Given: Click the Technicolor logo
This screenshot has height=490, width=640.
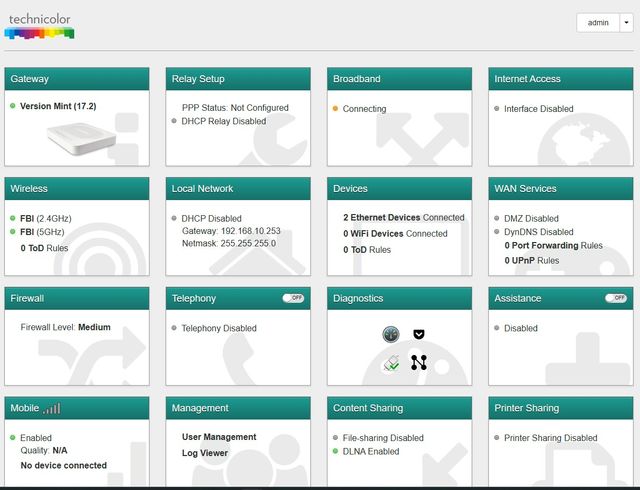Looking at the screenshot, I should click(x=39, y=26).
